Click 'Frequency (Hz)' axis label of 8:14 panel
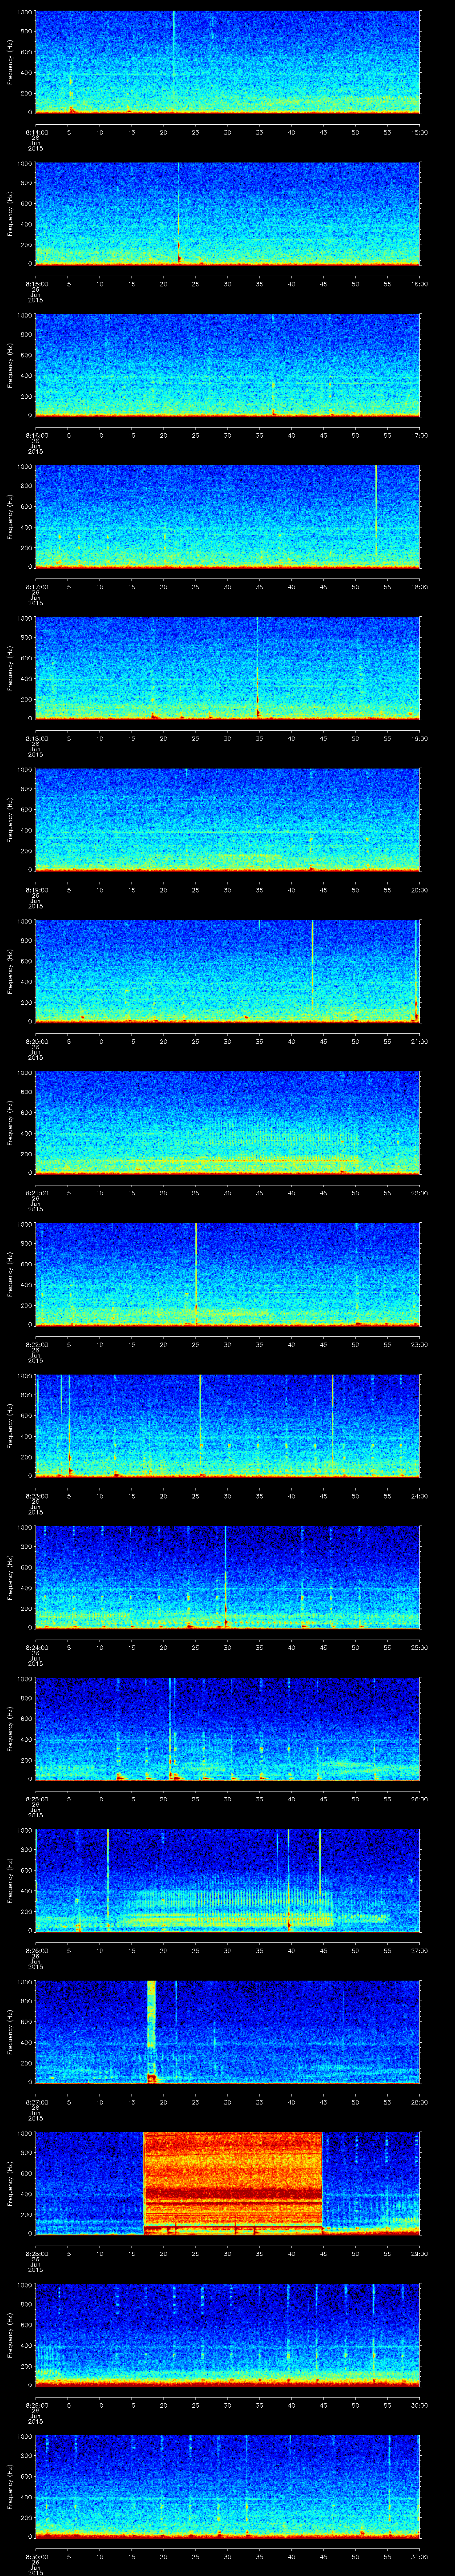The image size is (455, 2576). click(10, 62)
